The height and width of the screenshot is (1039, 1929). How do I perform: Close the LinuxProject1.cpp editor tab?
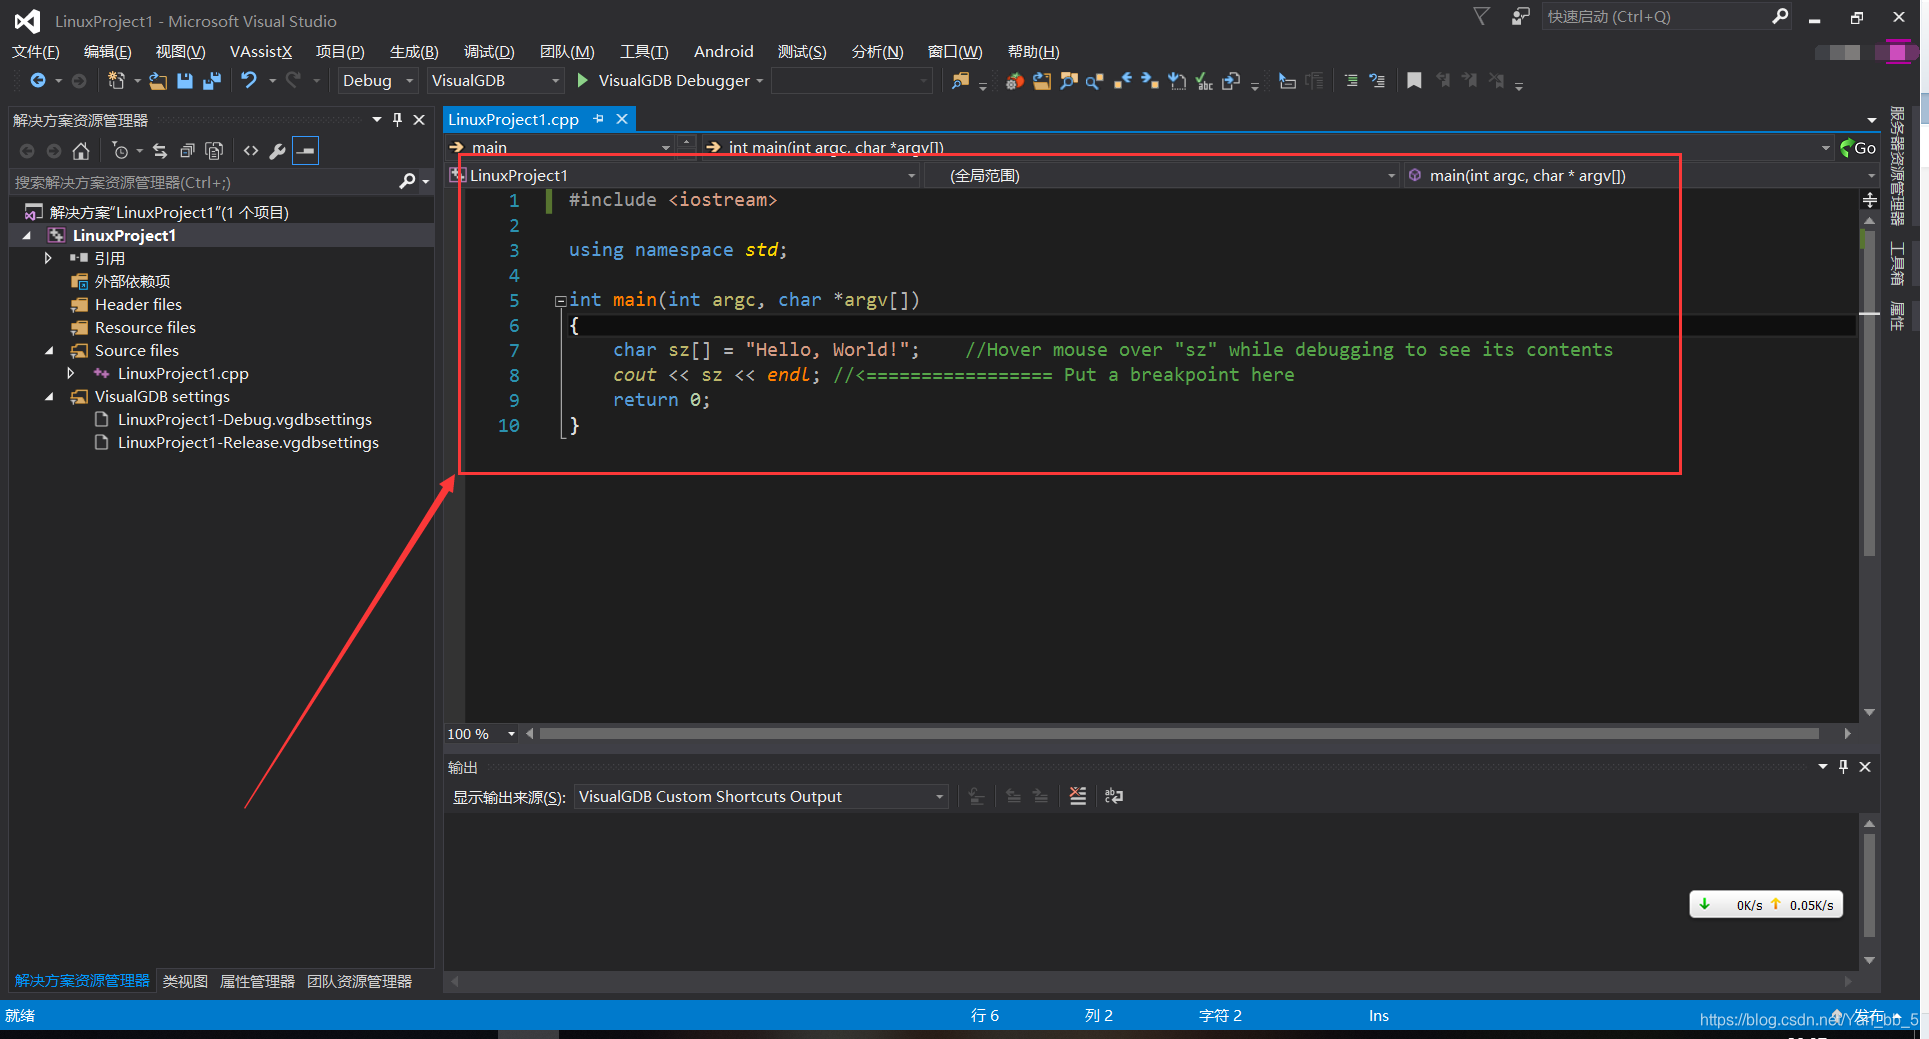(622, 119)
